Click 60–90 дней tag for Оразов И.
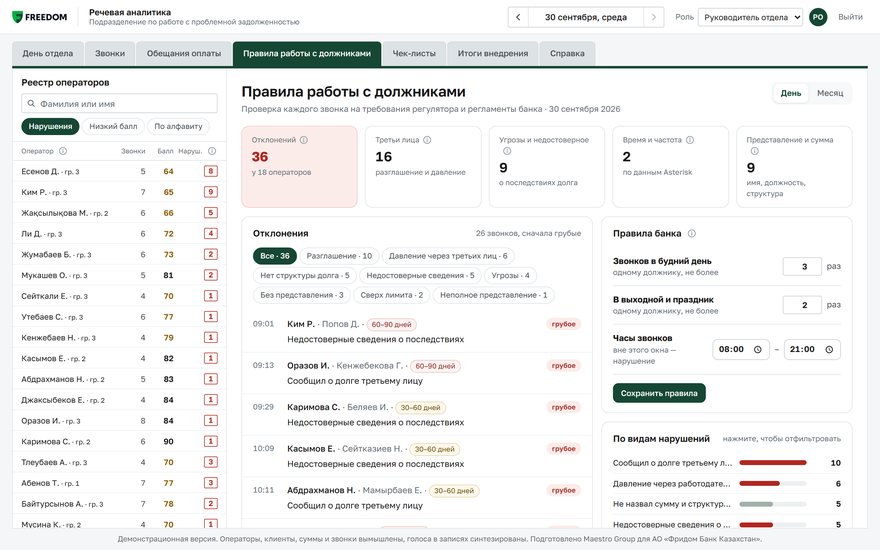The width and height of the screenshot is (880, 550). pos(435,366)
